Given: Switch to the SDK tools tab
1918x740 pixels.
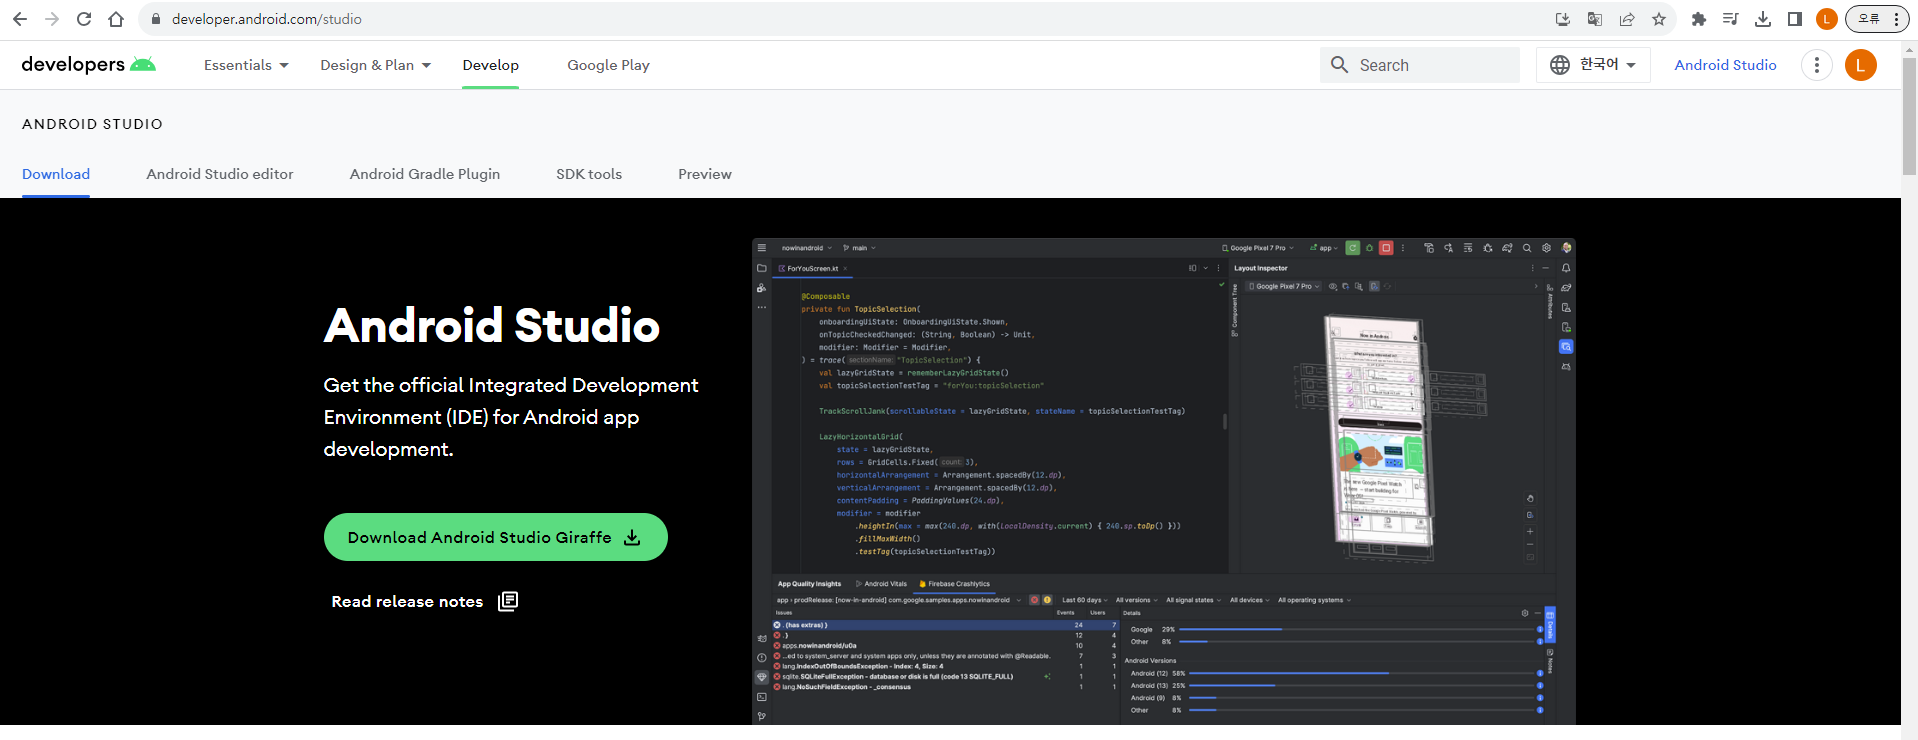Looking at the screenshot, I should click(589, 174).
